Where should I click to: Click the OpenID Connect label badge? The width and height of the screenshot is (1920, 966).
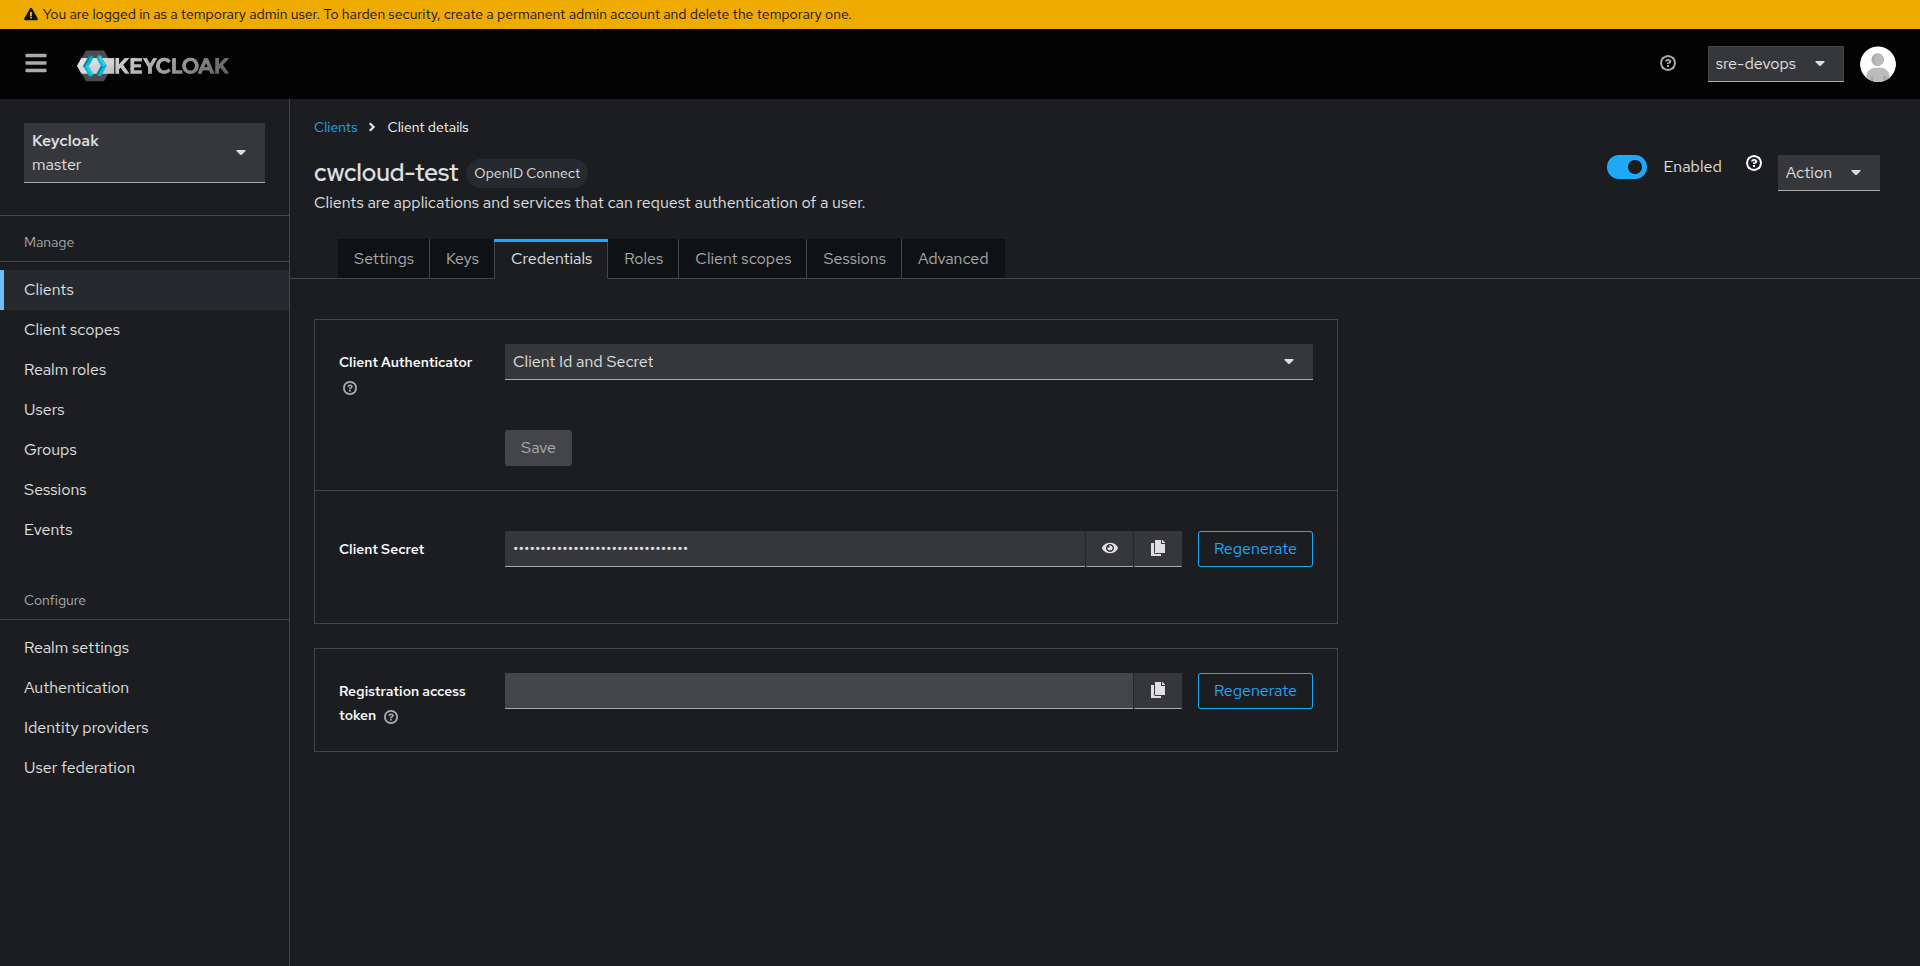pos(527,173)
